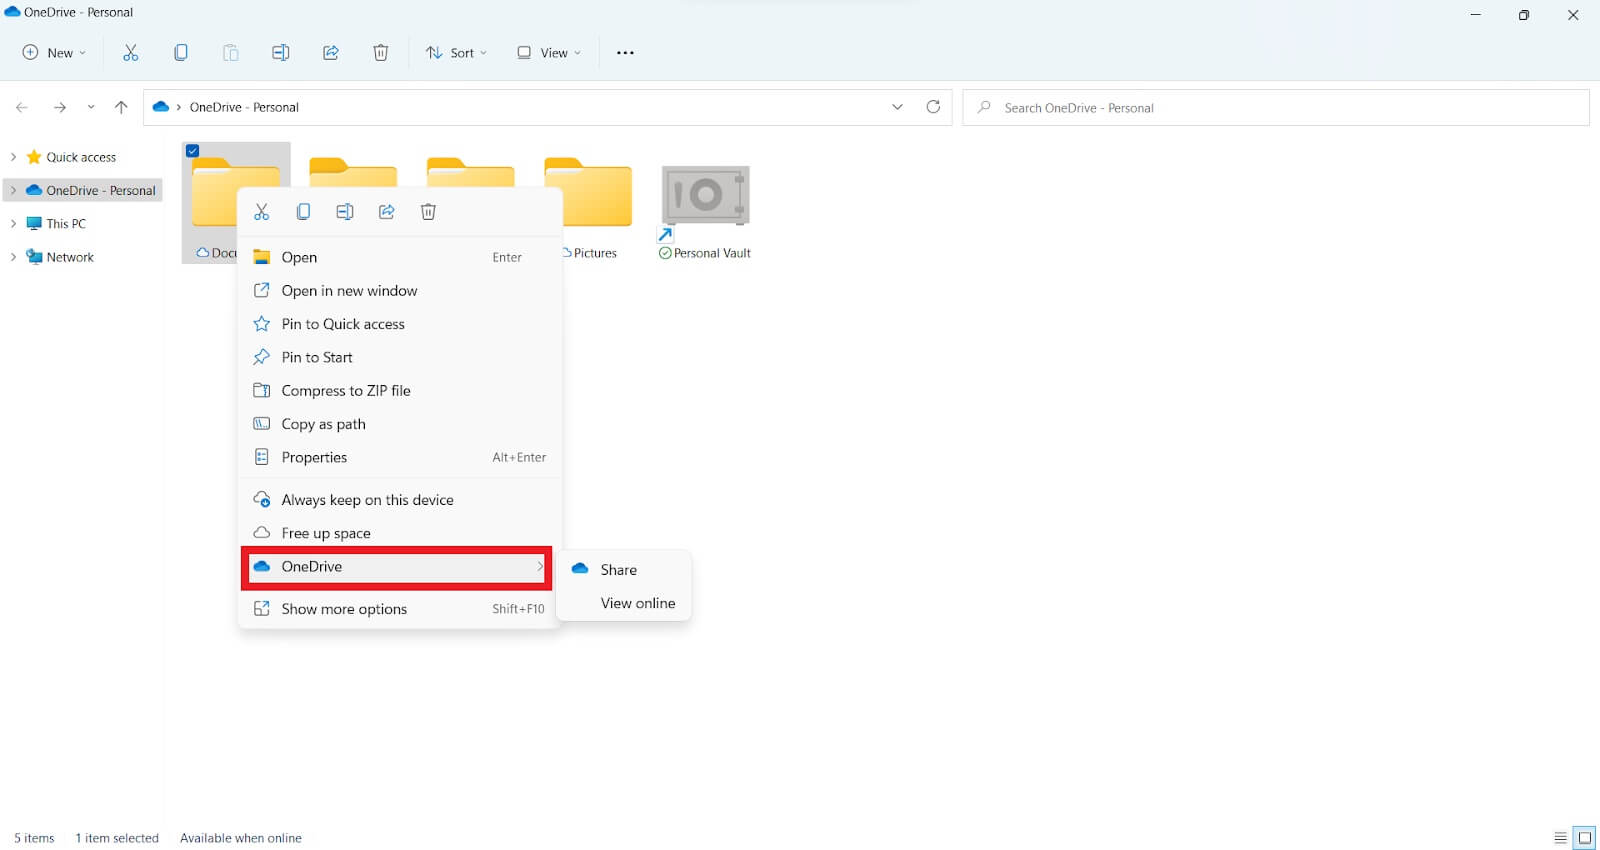Uncheck the selected Documents folder checkbox
The height and width of the screenshot is (850, 1600).
coord(193,151)
